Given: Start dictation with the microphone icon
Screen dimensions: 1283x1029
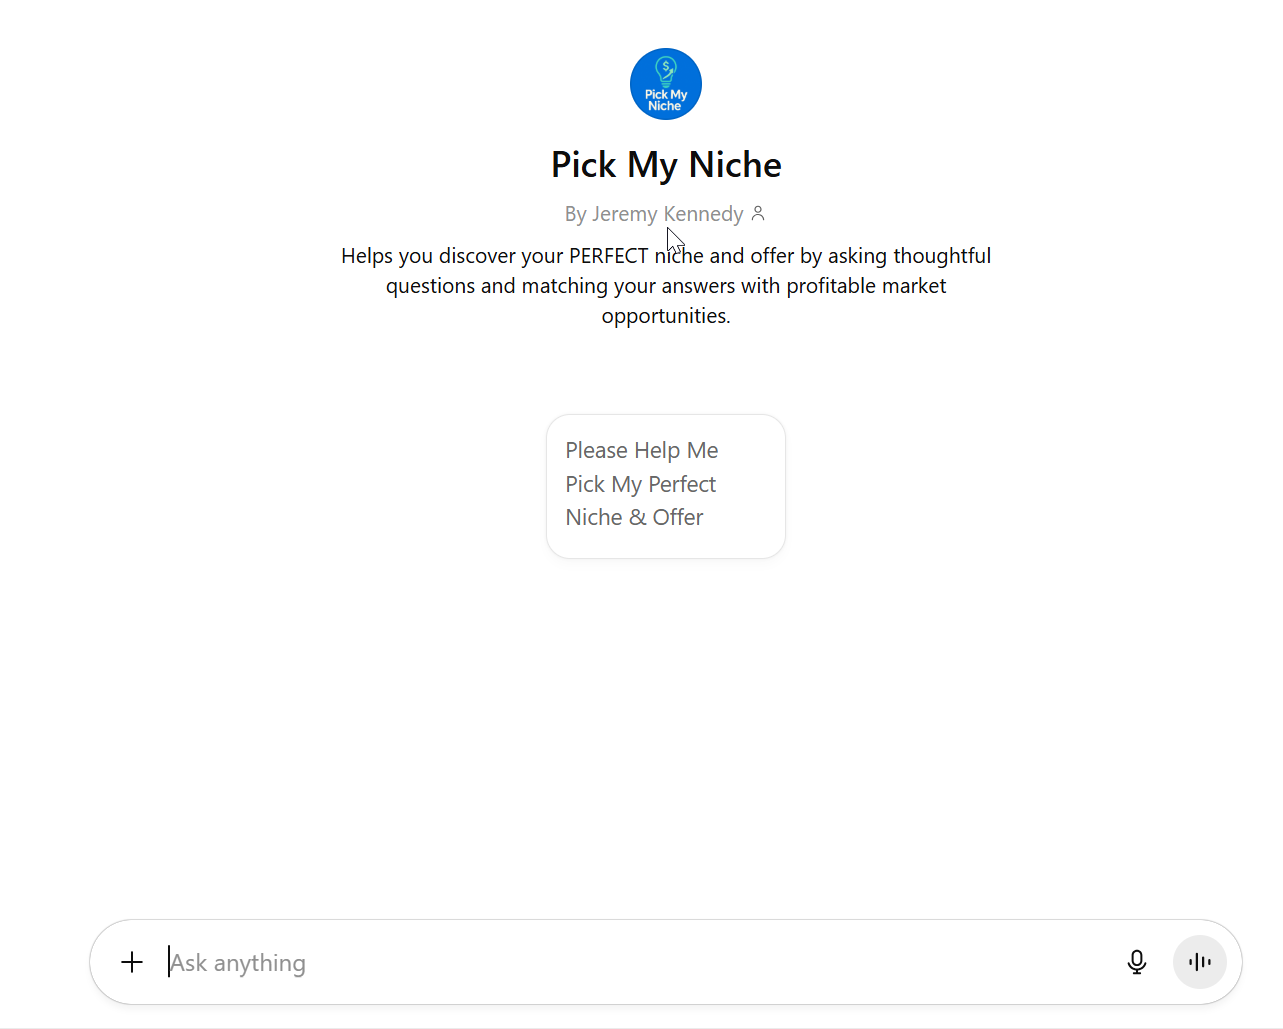Looking at the screenshot, I should pyautogui.click(x=1136, y=962).
